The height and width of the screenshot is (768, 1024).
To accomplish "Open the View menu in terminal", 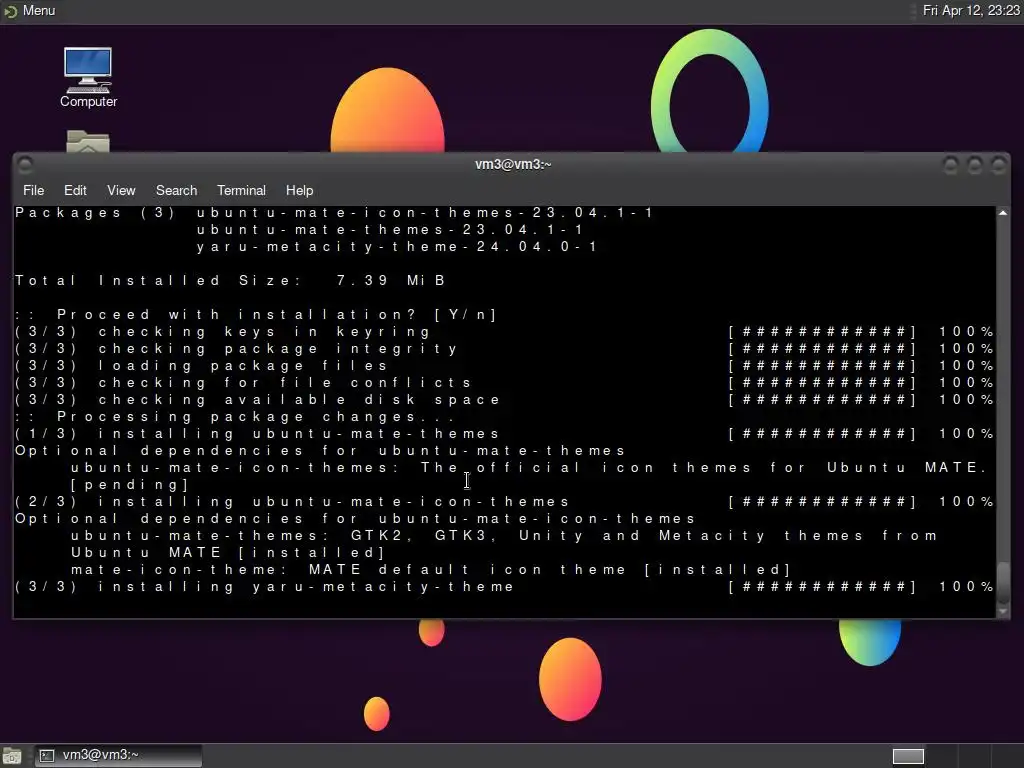I will [x=121, y=190].
